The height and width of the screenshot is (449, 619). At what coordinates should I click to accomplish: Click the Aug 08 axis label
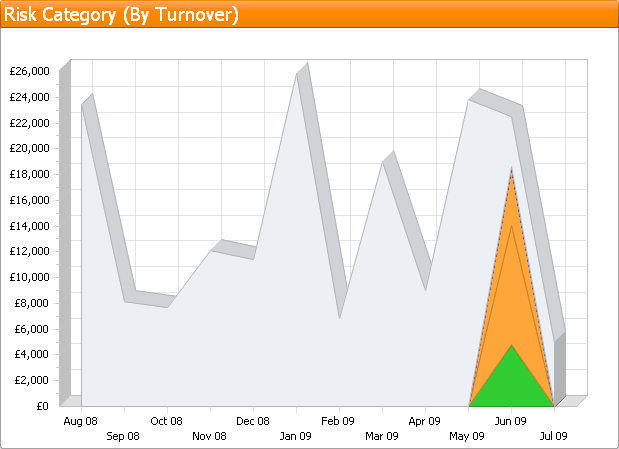point(80,422)
